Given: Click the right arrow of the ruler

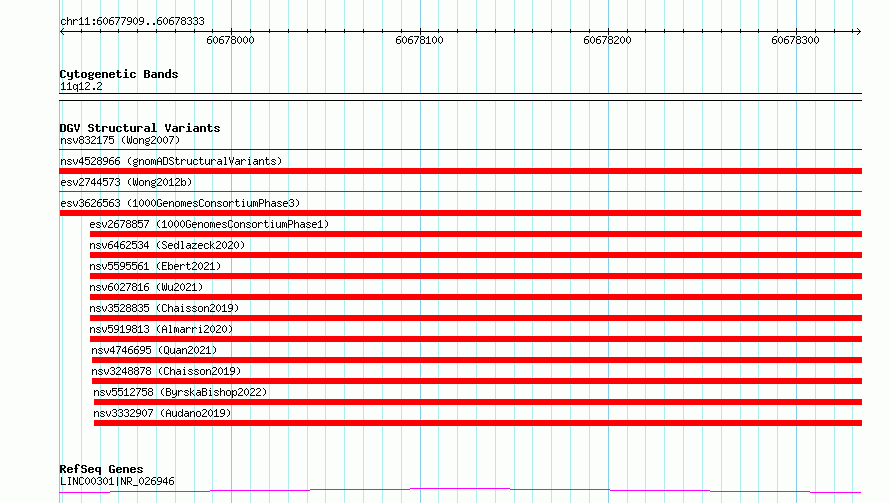Looking at the screenshot, I should (858, 31).
